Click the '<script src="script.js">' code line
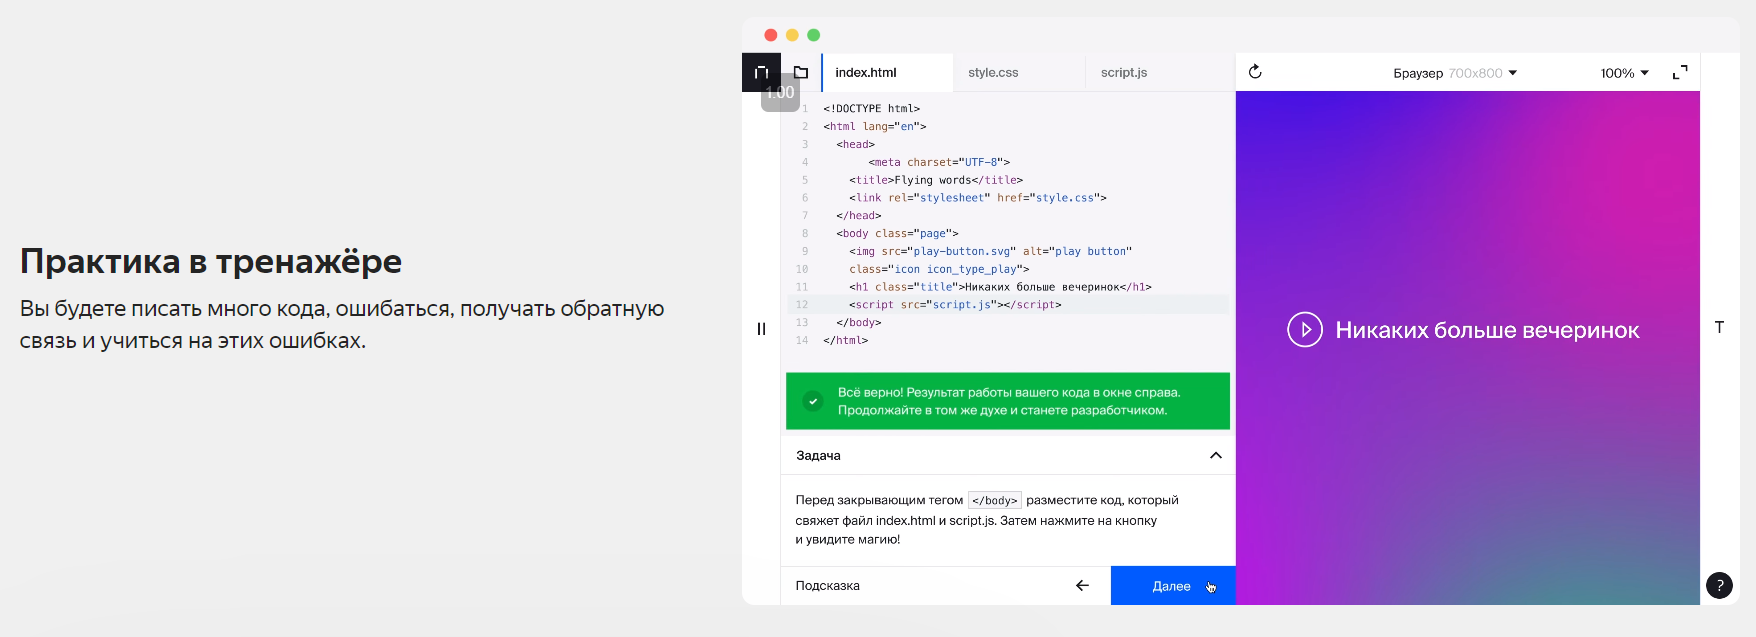The image size is (1756, 637). 955,305
